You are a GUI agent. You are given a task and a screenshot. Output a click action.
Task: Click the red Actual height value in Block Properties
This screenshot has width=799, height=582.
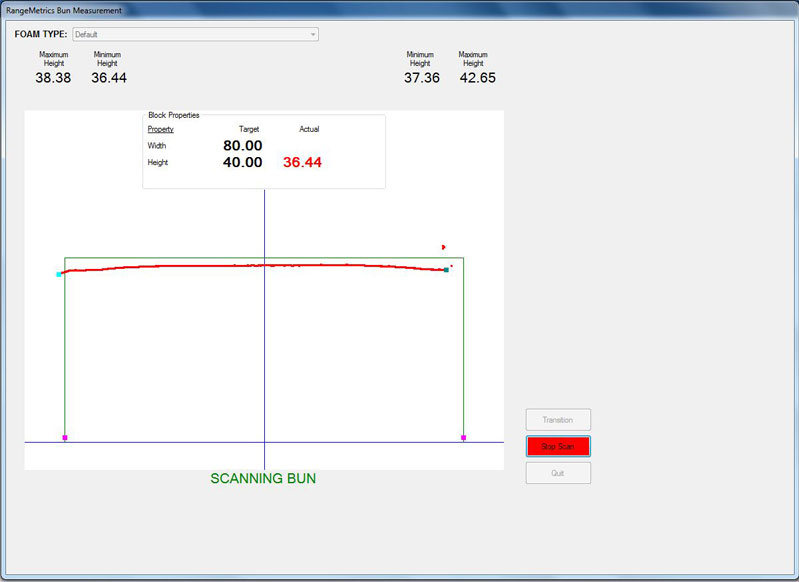pos(302,163)
